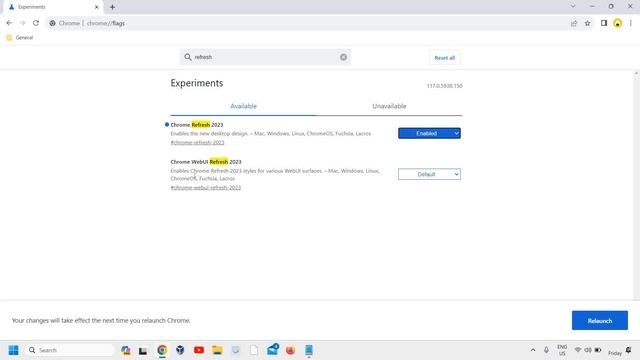The height and width of the screenshot is (360, 640).
Task: Click the Relaunch button
Action: [600, 320]
